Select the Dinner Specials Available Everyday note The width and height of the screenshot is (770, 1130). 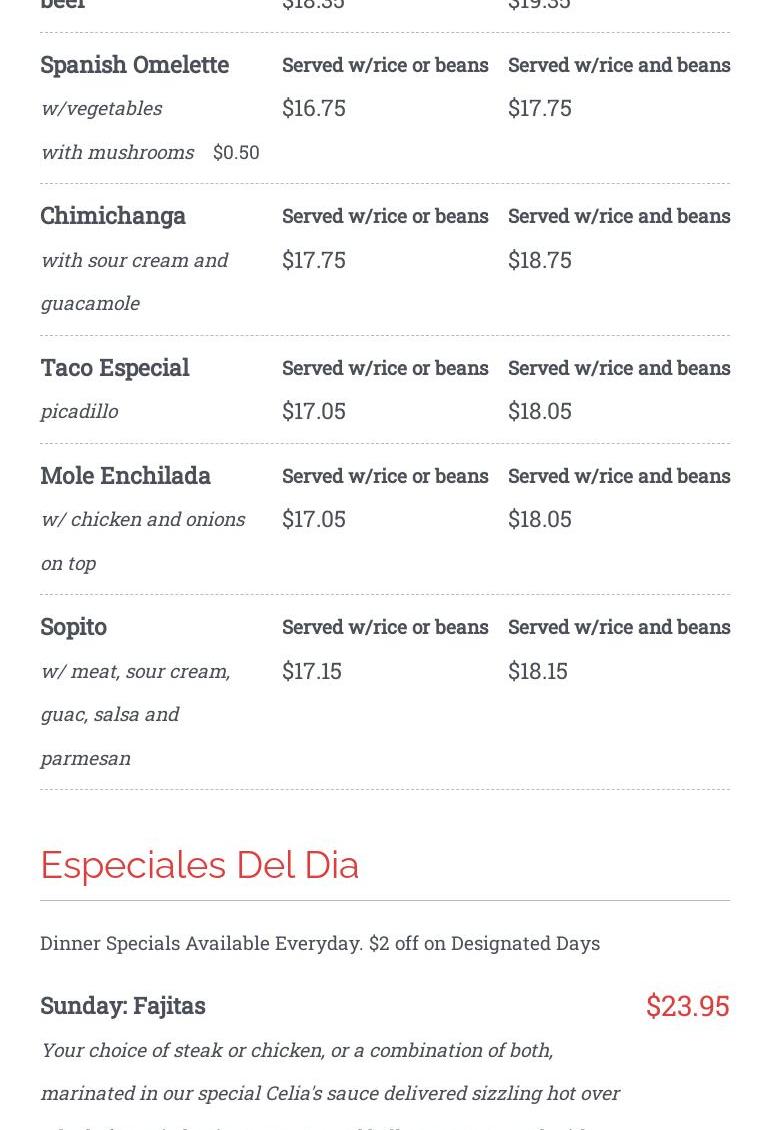pos(319,943)
